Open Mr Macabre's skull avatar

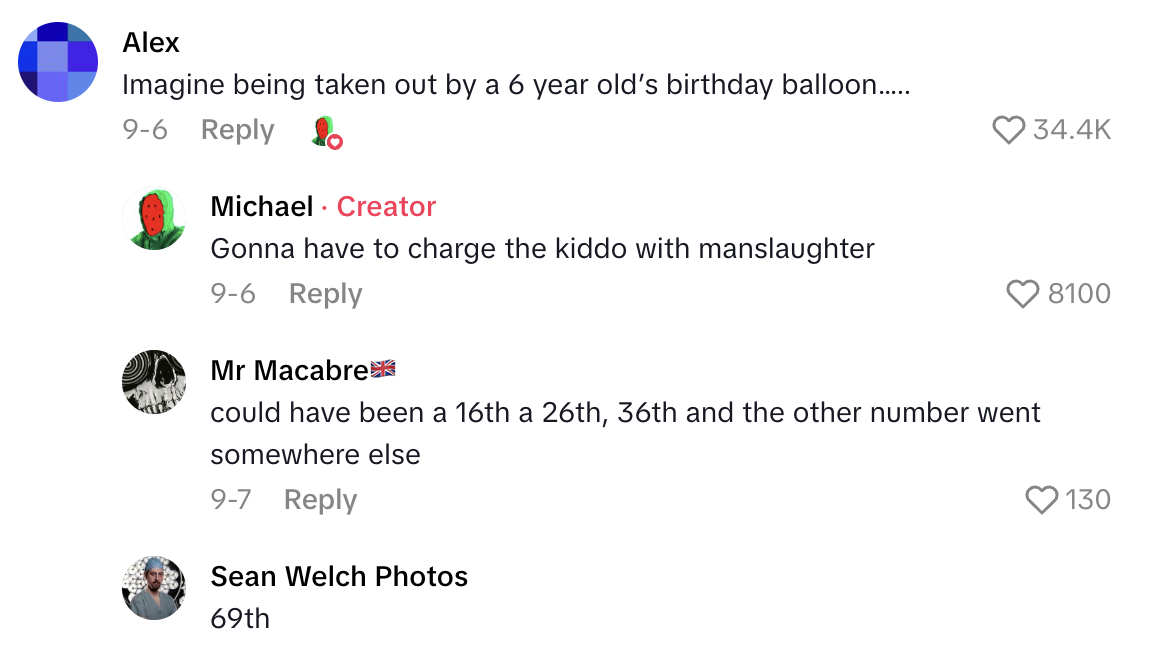pyautogui.click(x=154, y=382)
